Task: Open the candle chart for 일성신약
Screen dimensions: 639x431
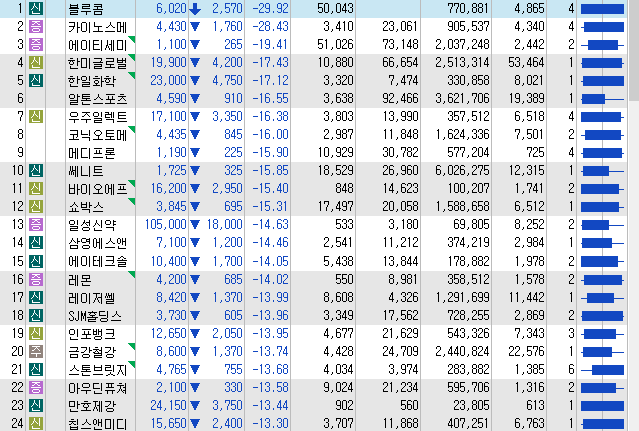Action: tap(602, 225)
